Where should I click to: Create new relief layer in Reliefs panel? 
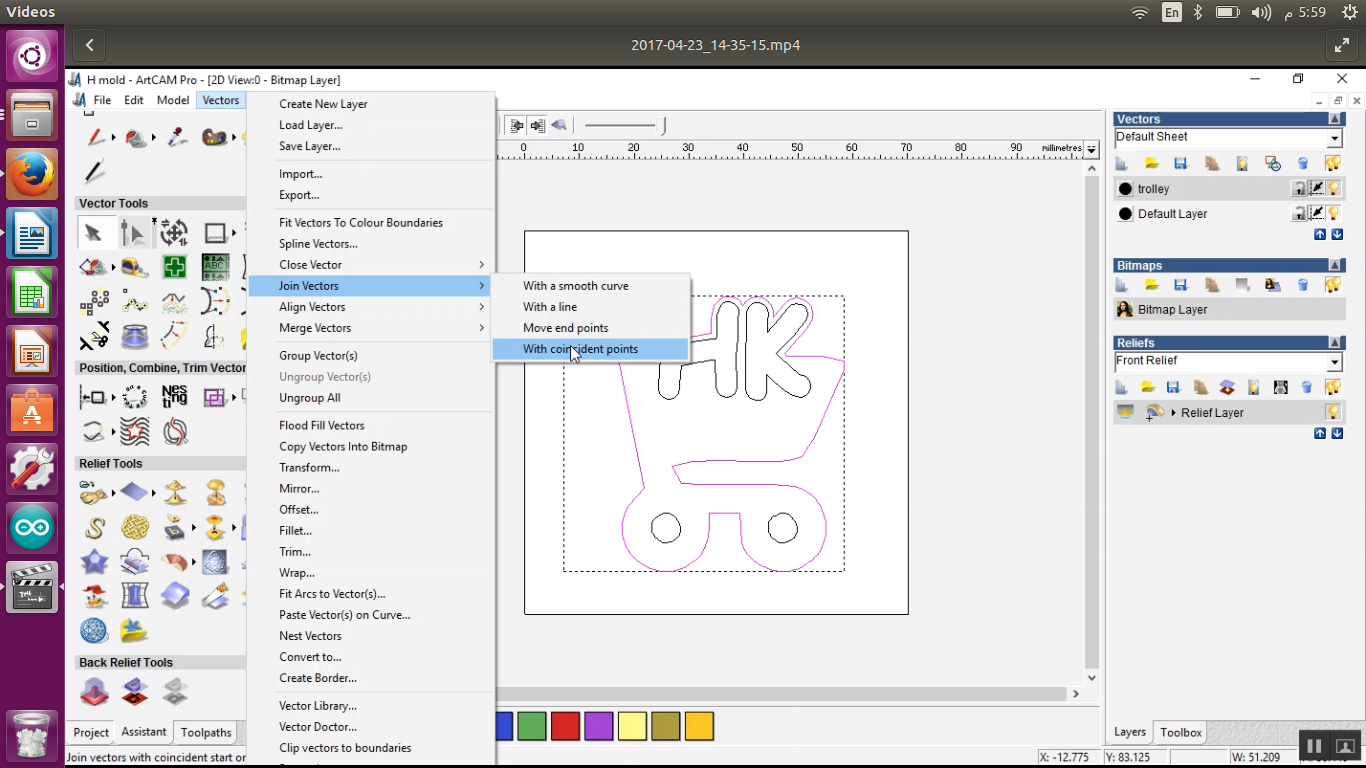[1122, 387]
